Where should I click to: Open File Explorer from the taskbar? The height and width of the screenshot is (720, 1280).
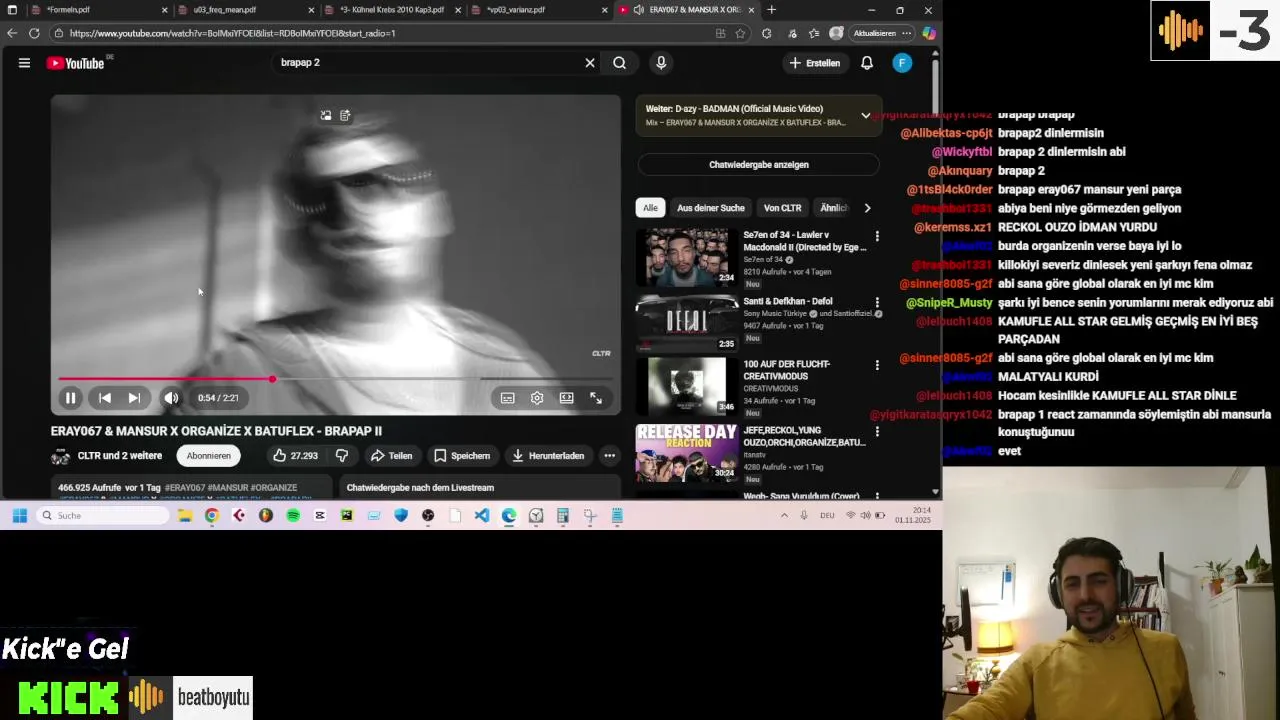[185, 516]
